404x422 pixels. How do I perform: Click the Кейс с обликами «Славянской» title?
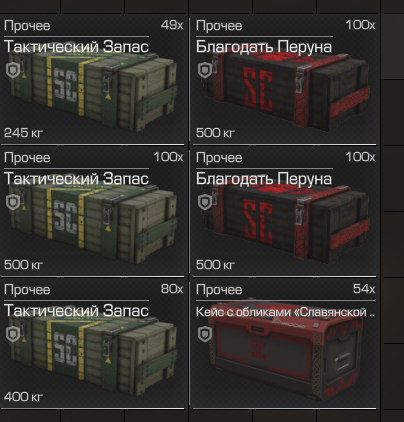pos(285,312)
